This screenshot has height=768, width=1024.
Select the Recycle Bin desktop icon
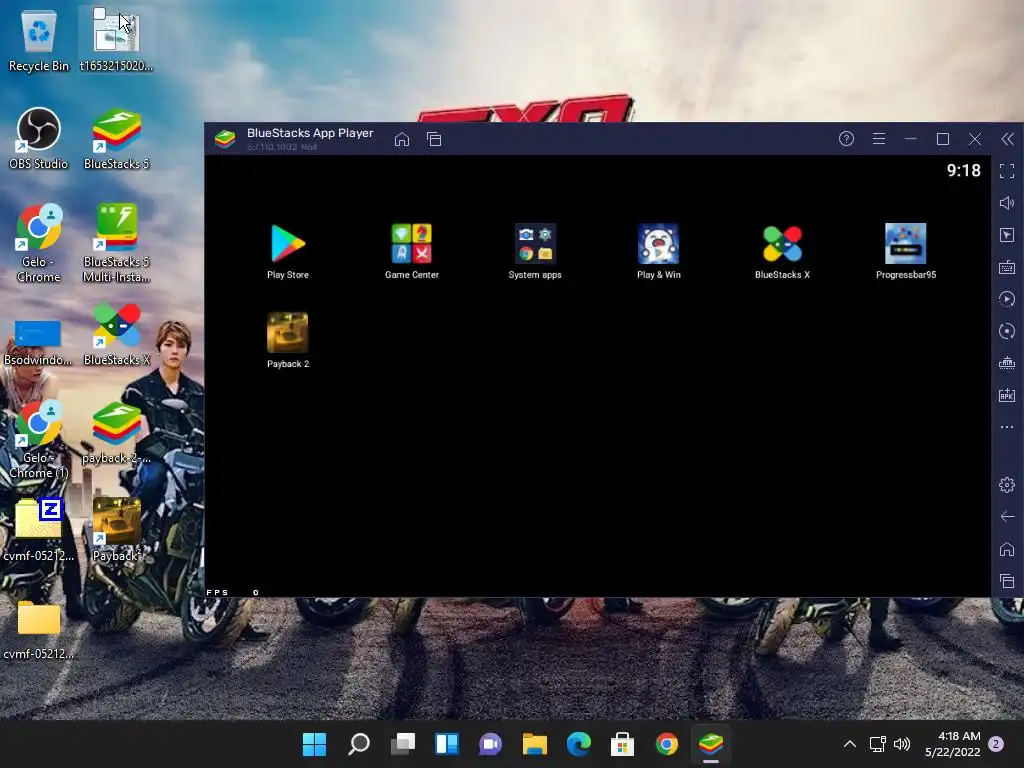[39, 42]
